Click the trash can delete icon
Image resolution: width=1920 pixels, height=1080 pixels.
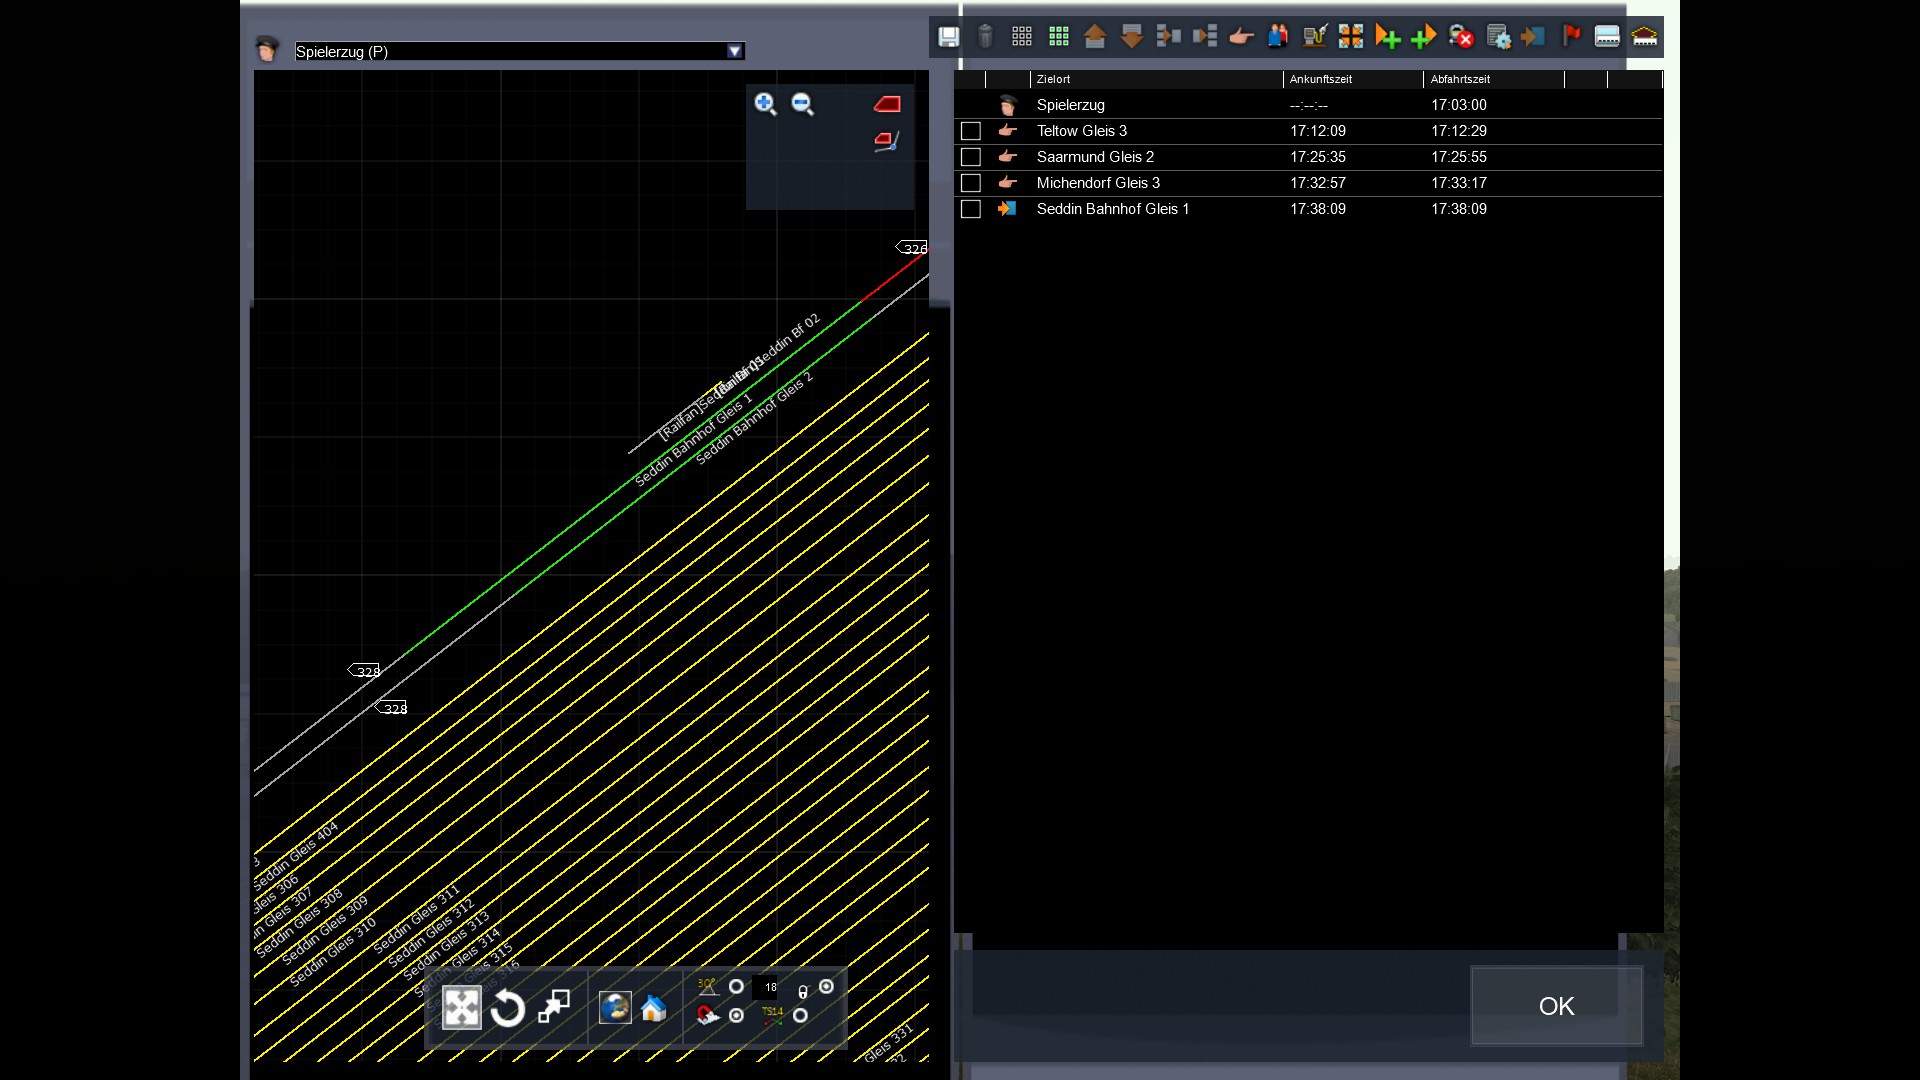coord(985,37)
